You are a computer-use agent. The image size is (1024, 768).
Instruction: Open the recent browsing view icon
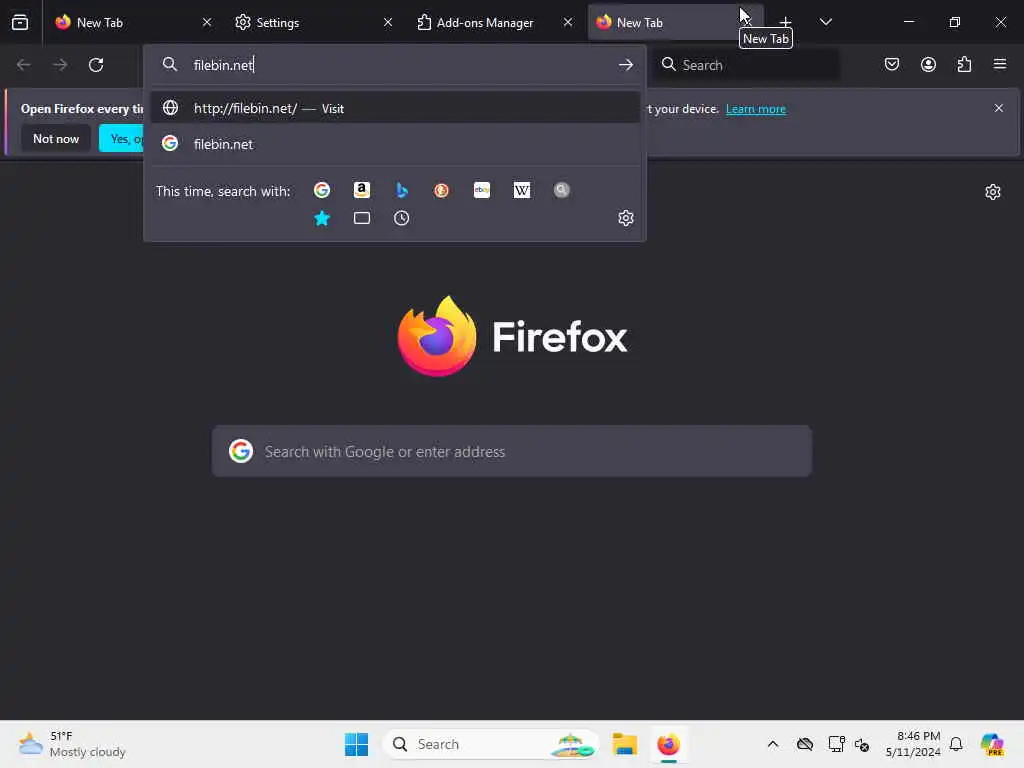pos(20,22)
